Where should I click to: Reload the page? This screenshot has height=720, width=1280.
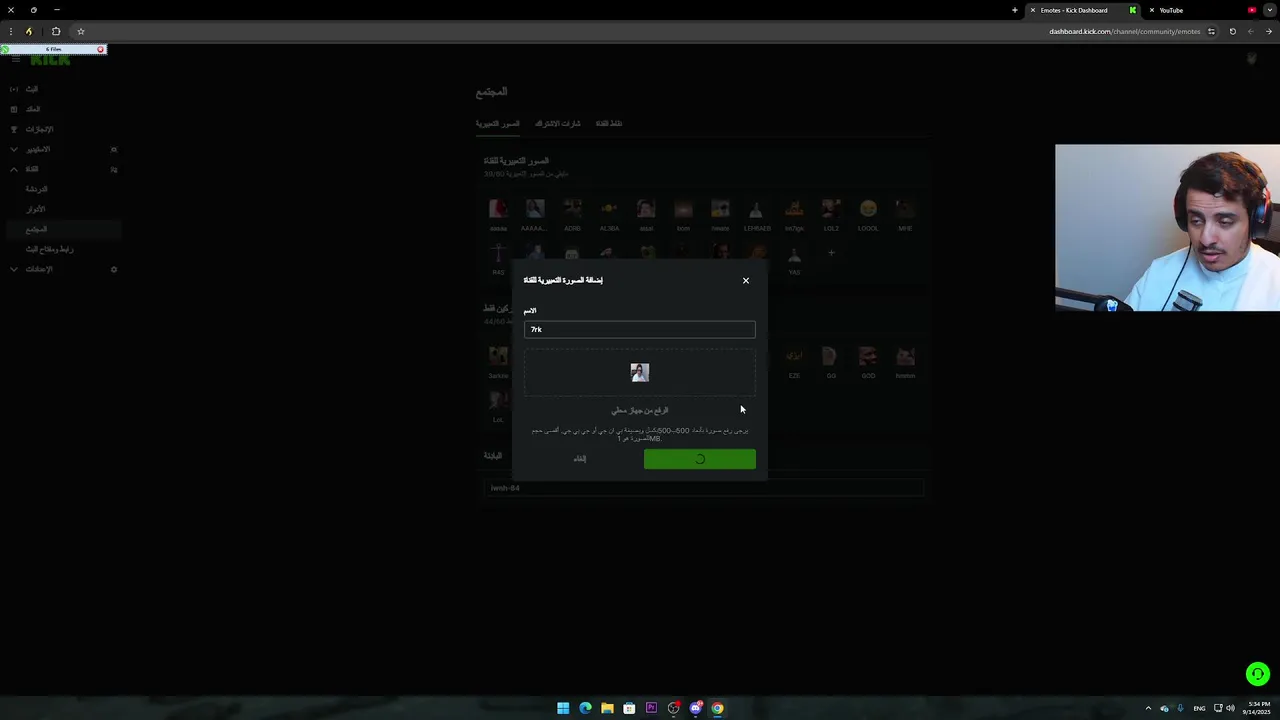(x=1232, y=31)
